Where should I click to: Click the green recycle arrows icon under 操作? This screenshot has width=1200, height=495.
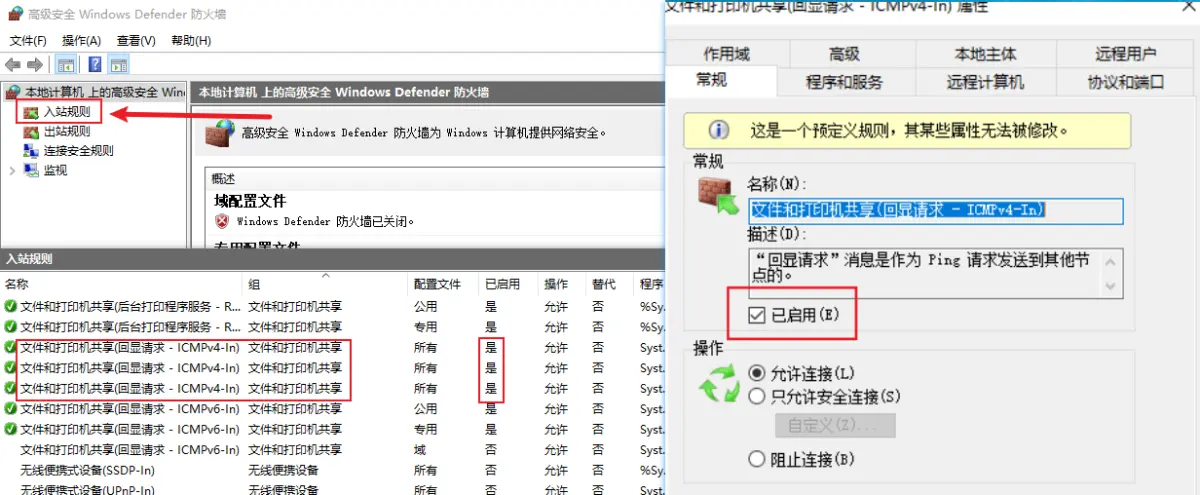click(x=719, y=386)
